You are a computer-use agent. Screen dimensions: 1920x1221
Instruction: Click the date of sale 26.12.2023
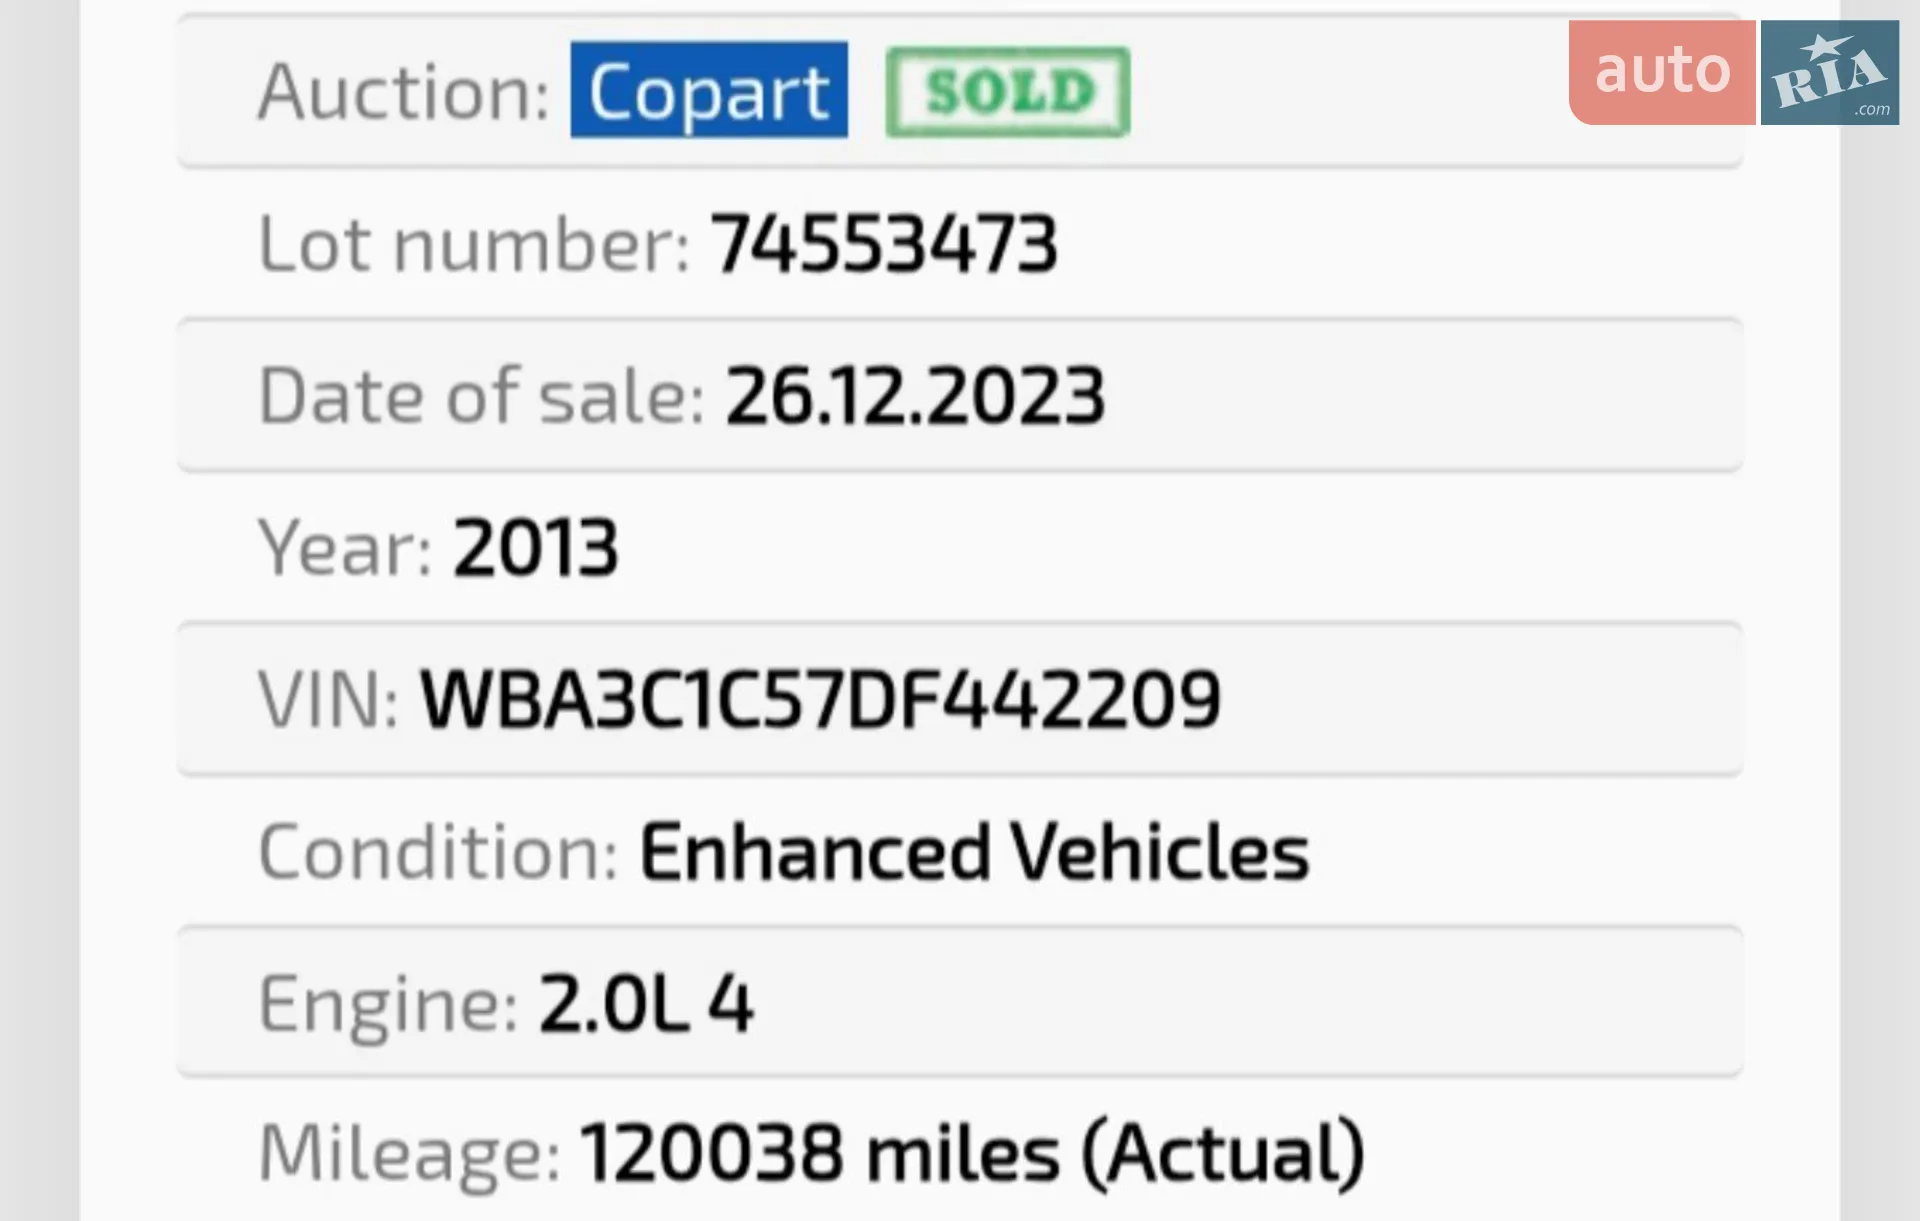915,396
